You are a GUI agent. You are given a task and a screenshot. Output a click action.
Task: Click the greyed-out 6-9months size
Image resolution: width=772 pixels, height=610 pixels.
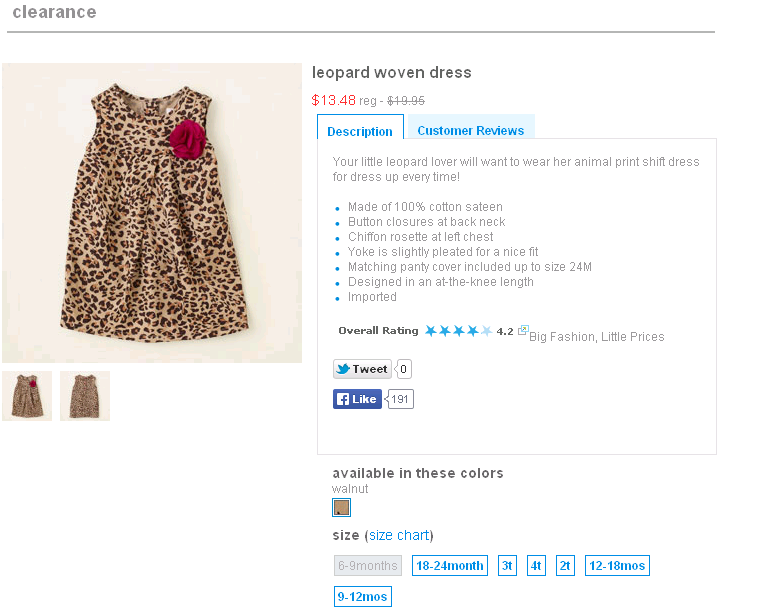(368, 565)
